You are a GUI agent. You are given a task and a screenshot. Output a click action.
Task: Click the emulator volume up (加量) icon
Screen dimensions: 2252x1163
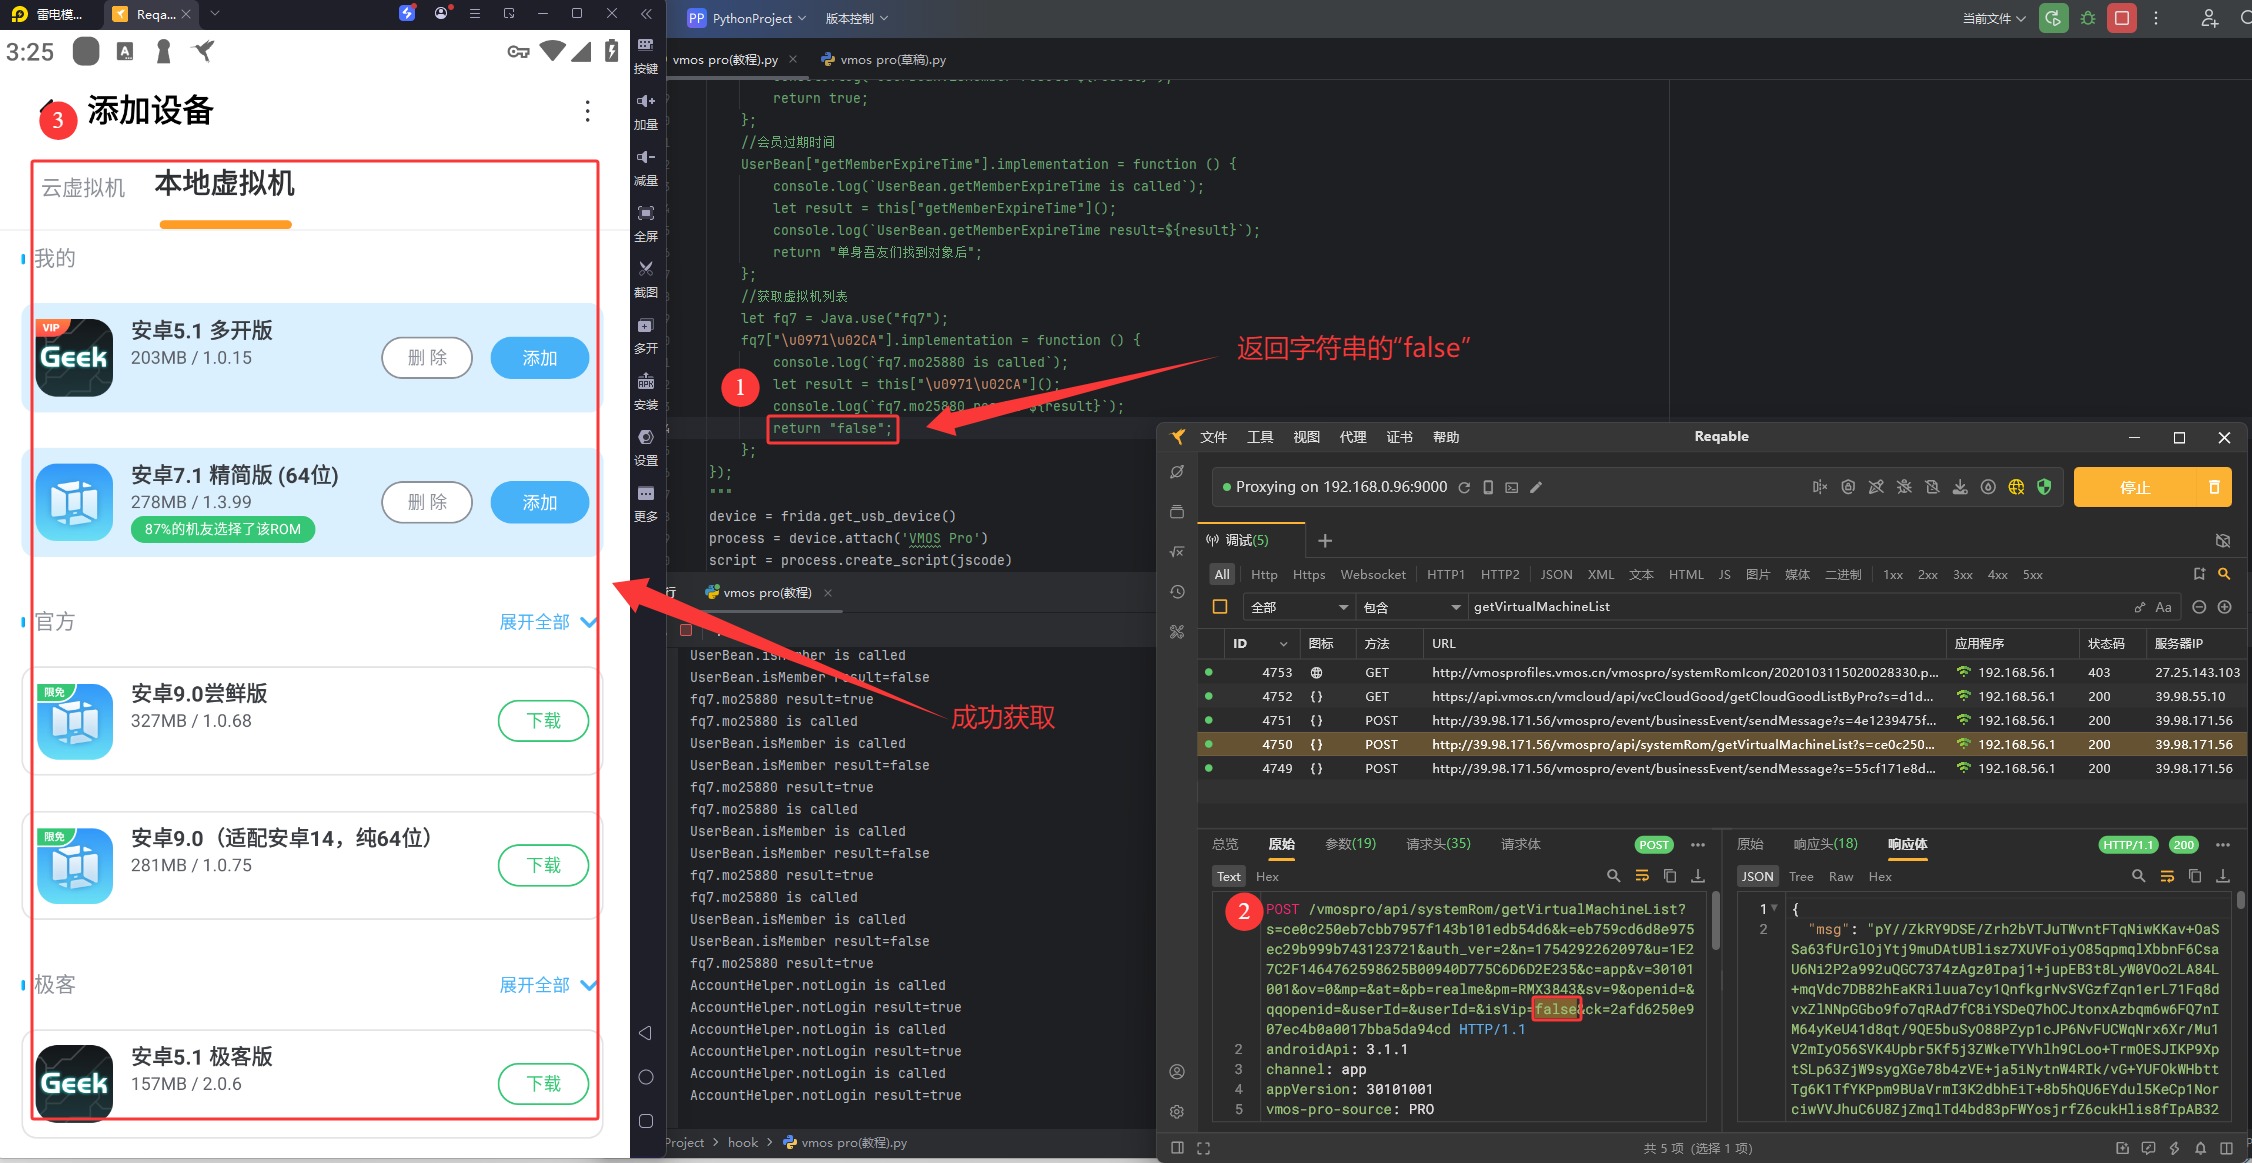[x=646, y=101]
